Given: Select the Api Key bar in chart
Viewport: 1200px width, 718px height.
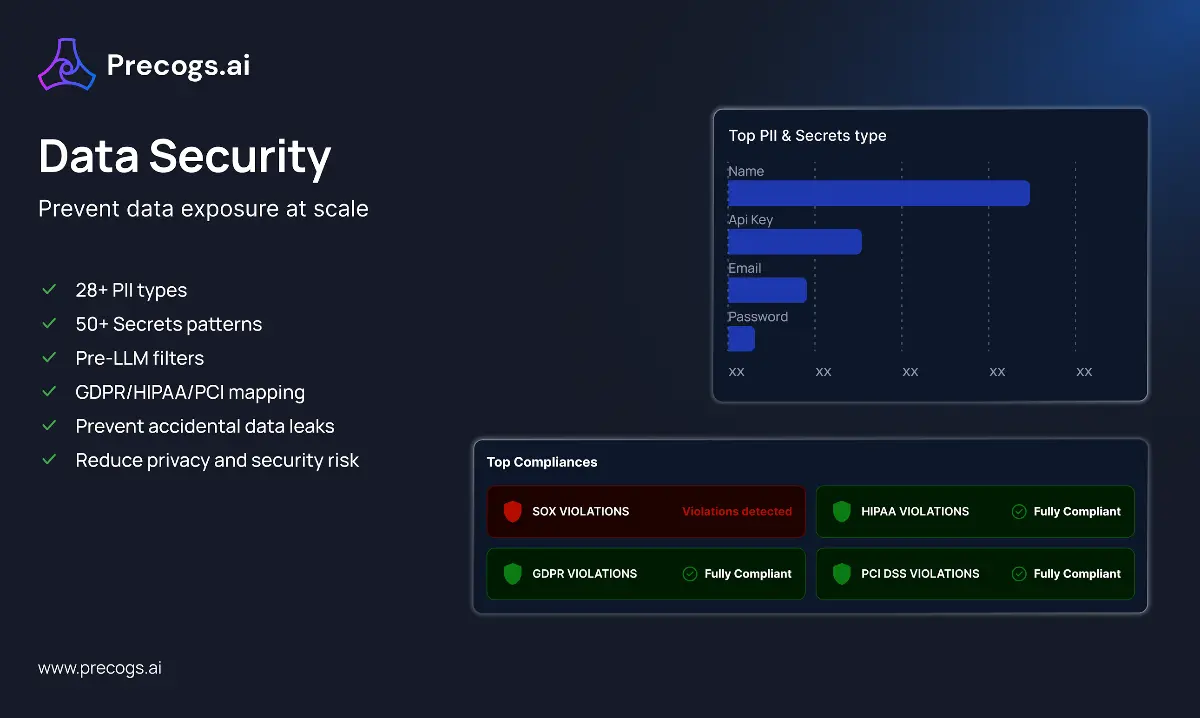Looking at the screenshot, I should (794, 241).
